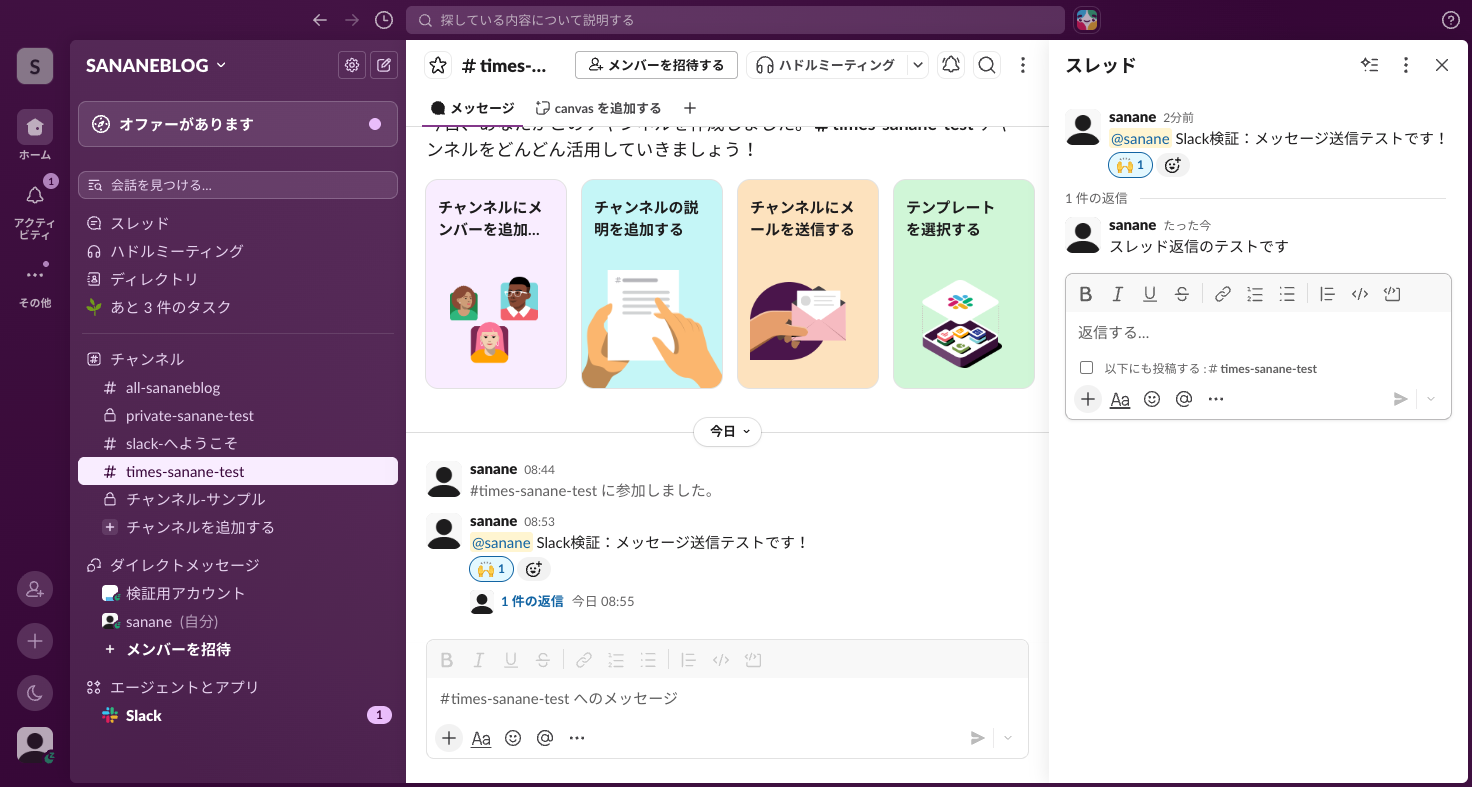Click the top search bar
The width and height of the screenshot is (1472, 787).
click(735, 20)
